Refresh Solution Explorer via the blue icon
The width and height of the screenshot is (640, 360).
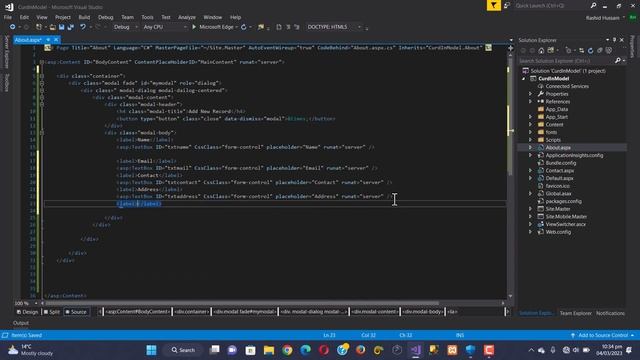(x=591, y=51)
